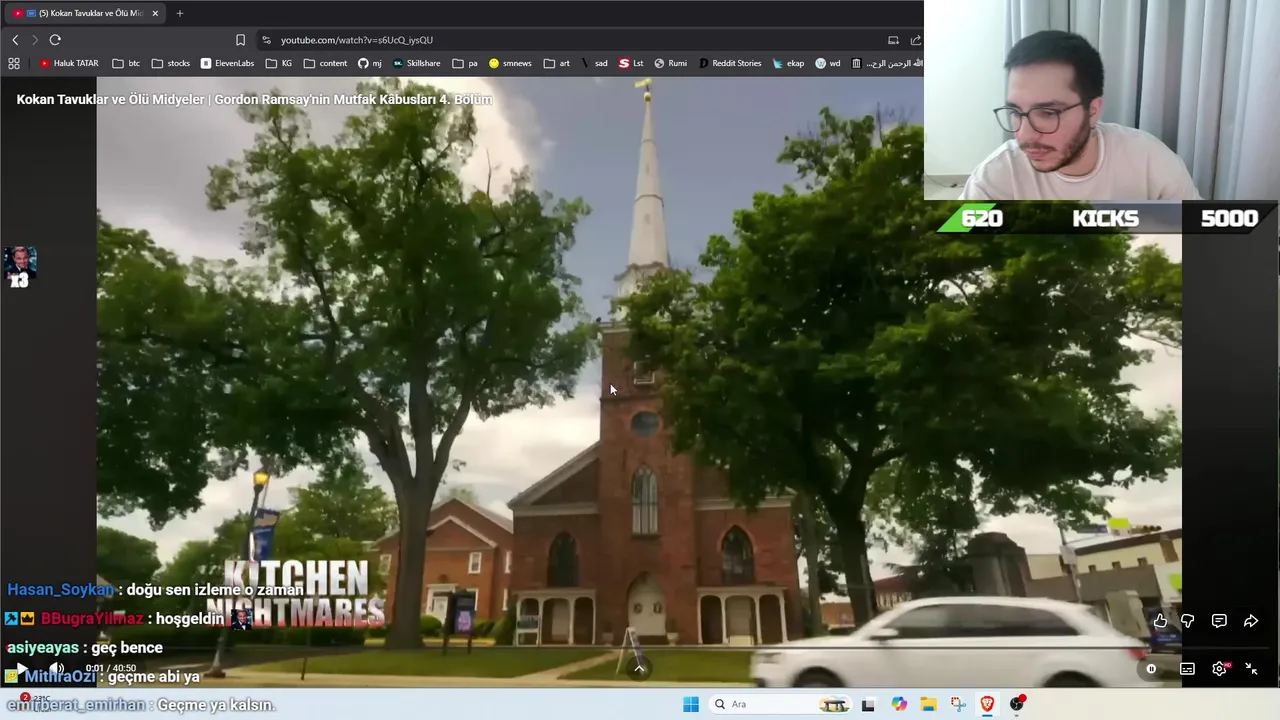
Task: Open the Lst bookmark
Action: coord(631,63)
